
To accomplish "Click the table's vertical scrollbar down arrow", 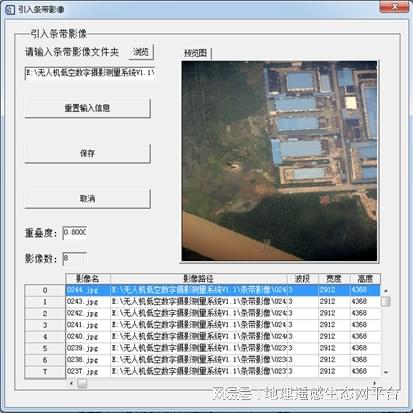I will point(386,372).
